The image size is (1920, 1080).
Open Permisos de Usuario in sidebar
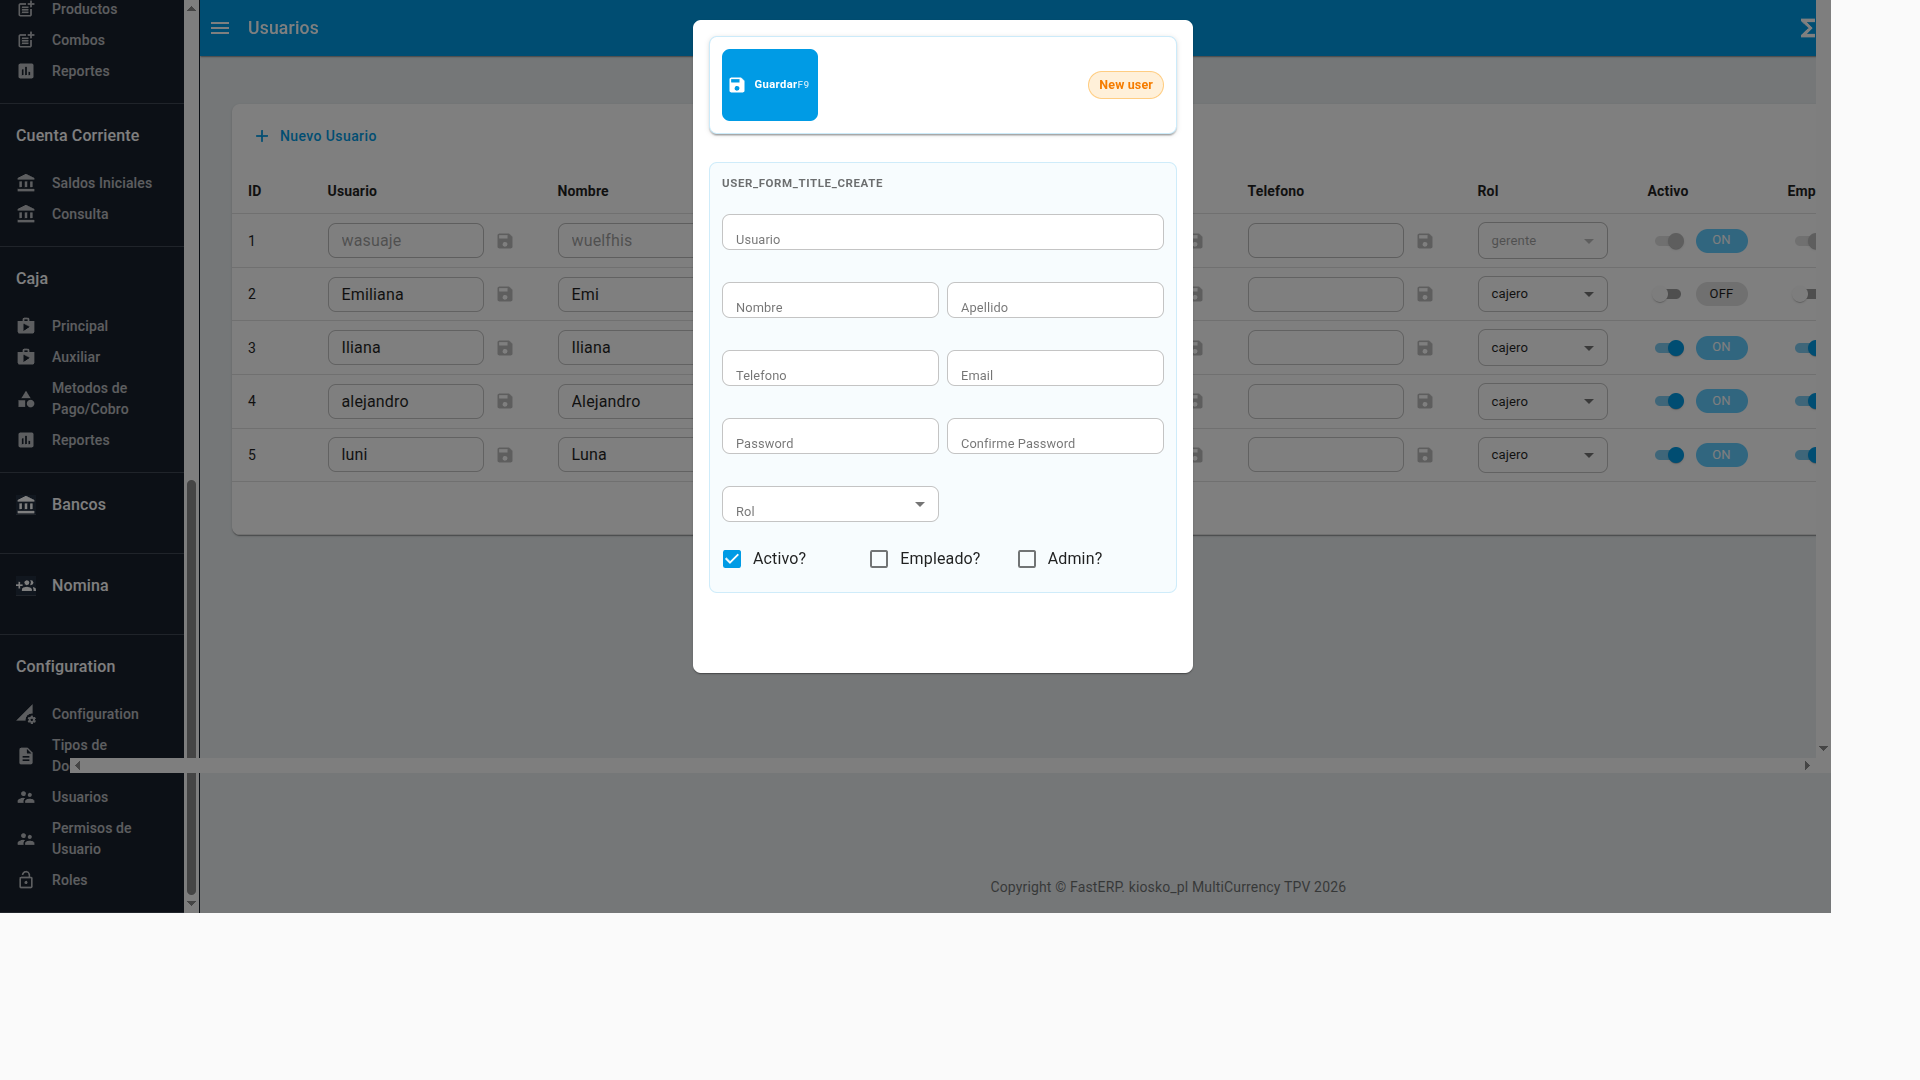[x=91, y=838]
